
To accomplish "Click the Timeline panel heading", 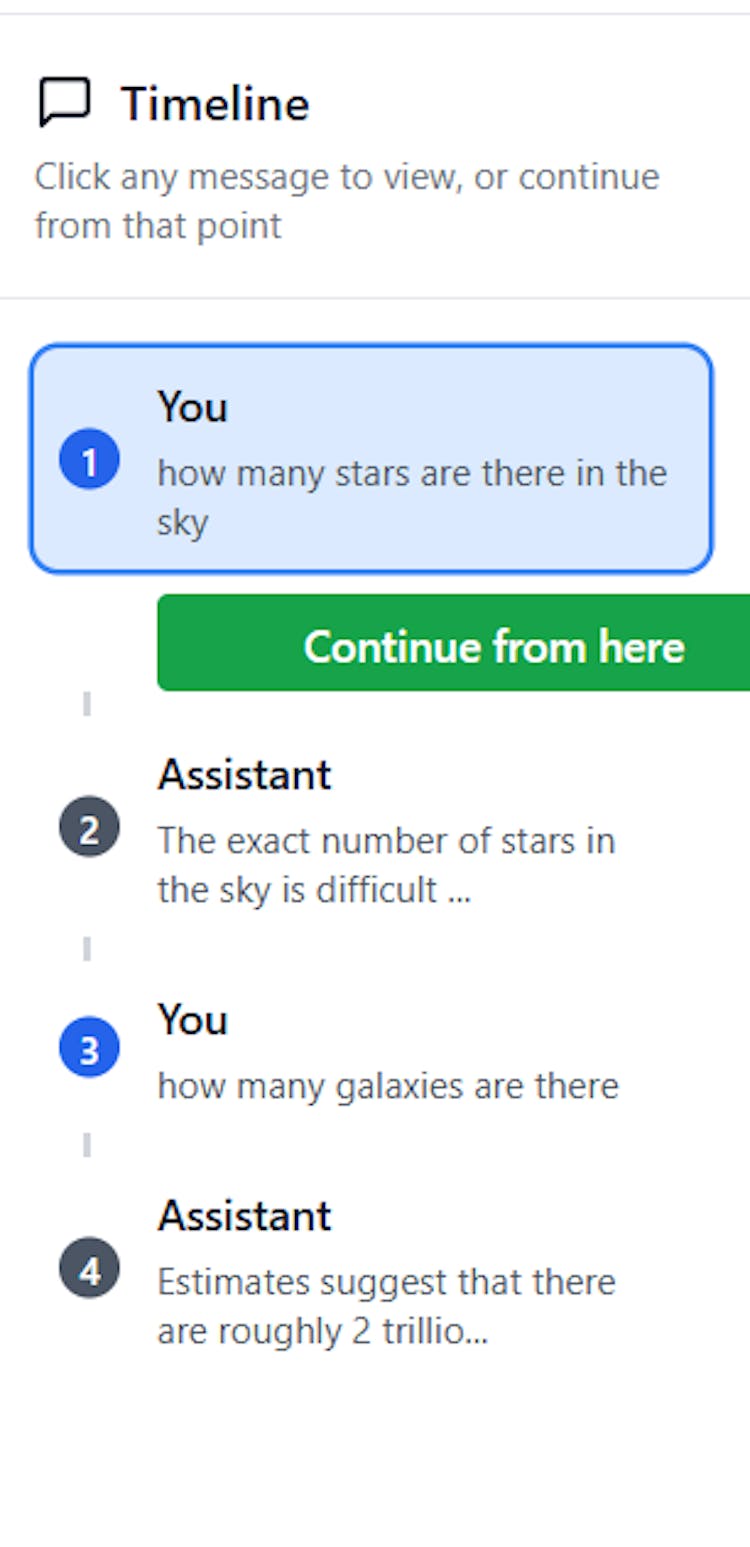I will click(x=215, y=104).
